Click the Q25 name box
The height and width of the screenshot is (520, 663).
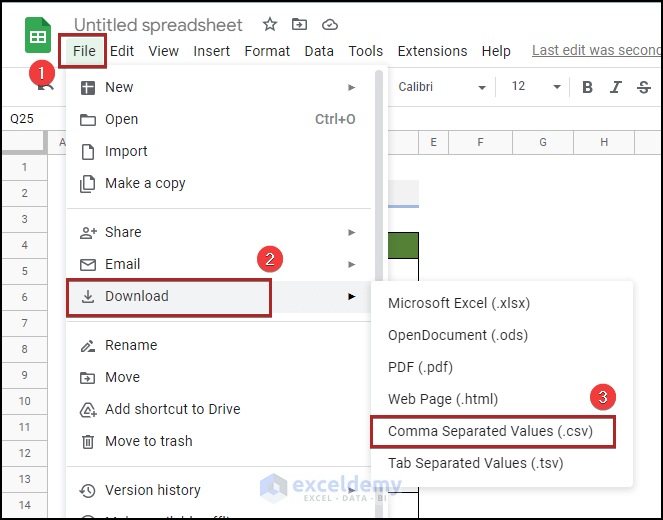coord(34,119)
